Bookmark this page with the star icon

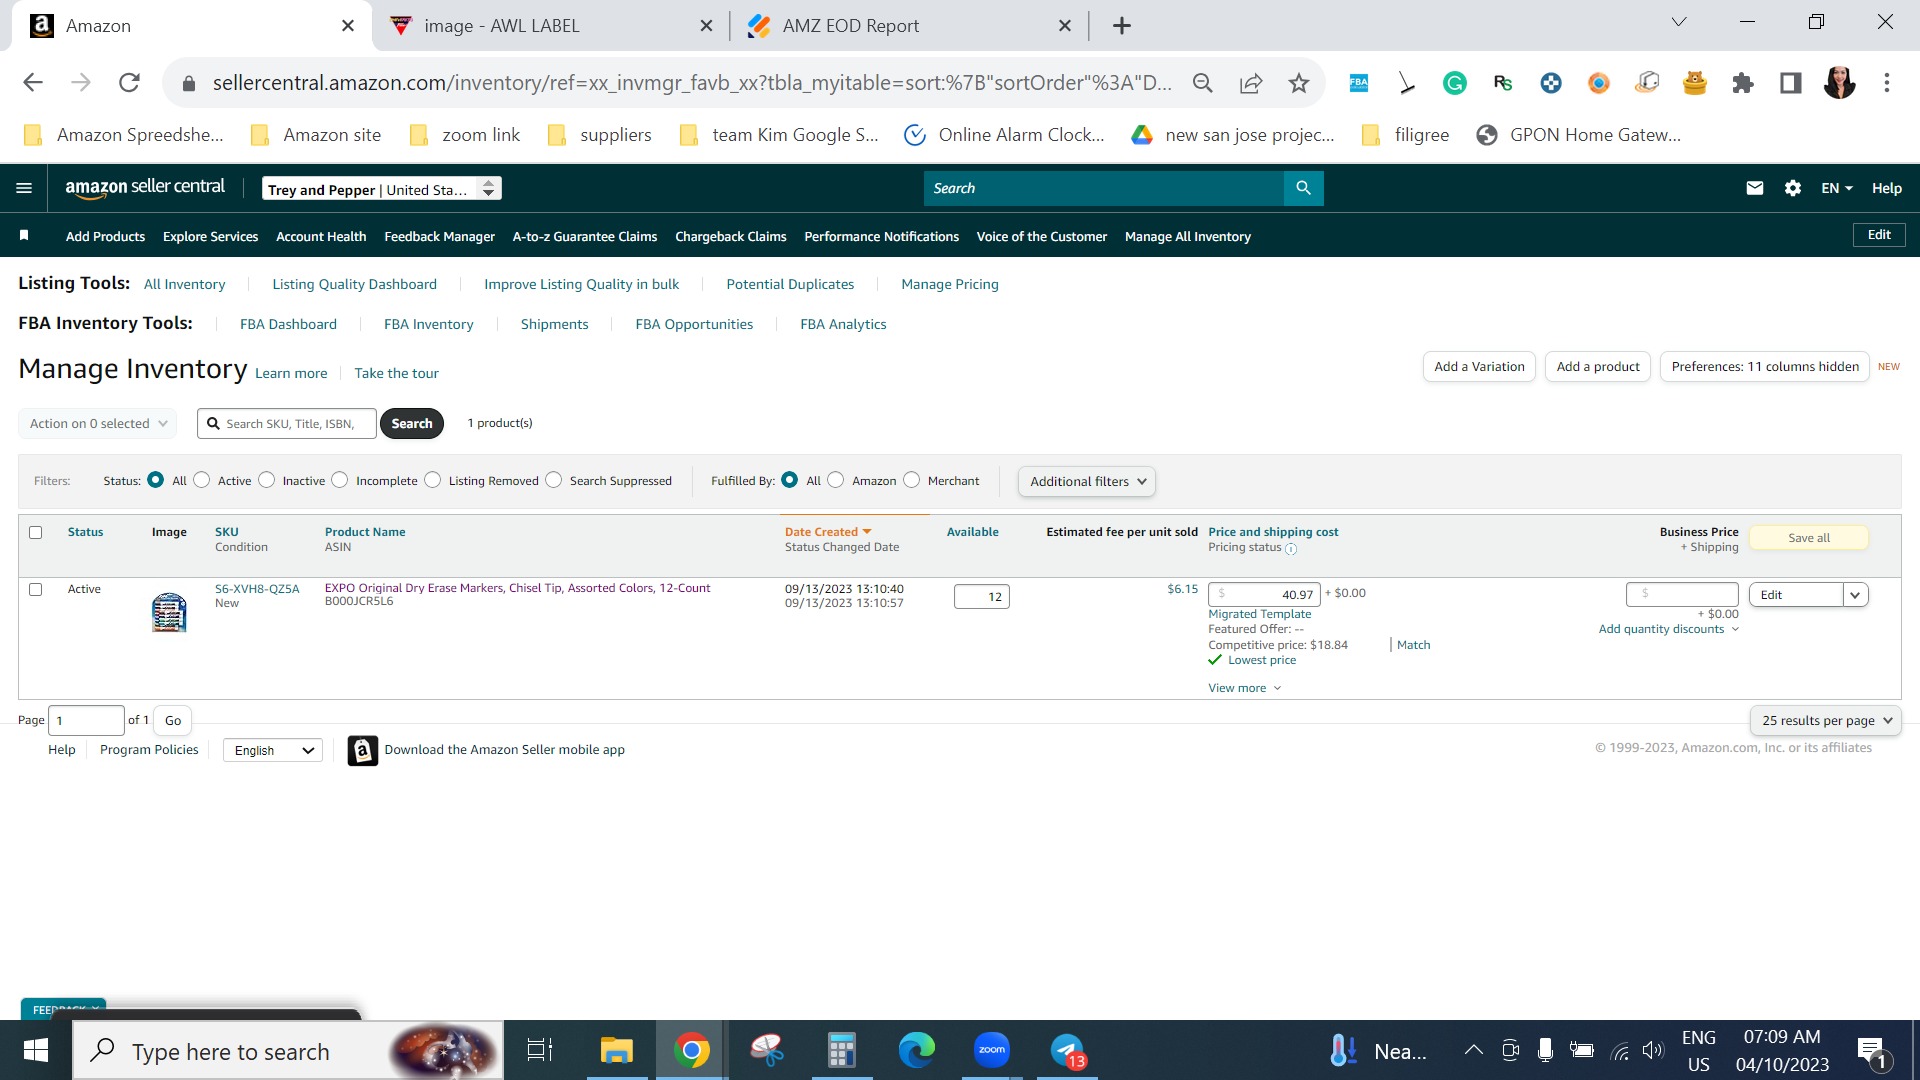(x=1299, y=83)
